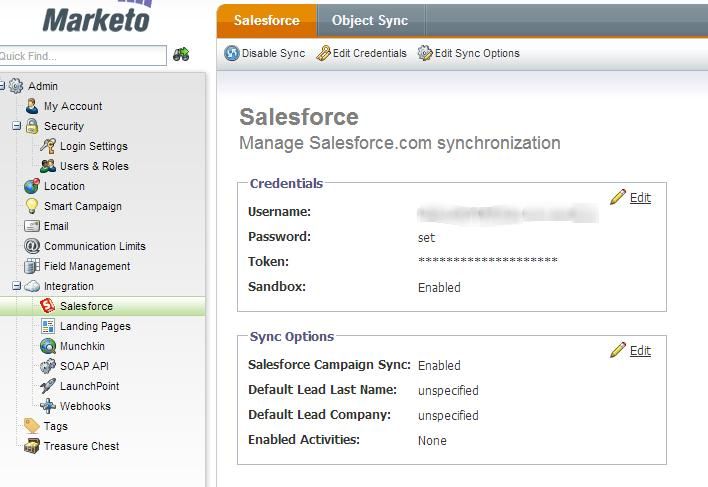Click the Landing Pages icon
The height and width of the screenshot is (487, 708).
point(48,326)
